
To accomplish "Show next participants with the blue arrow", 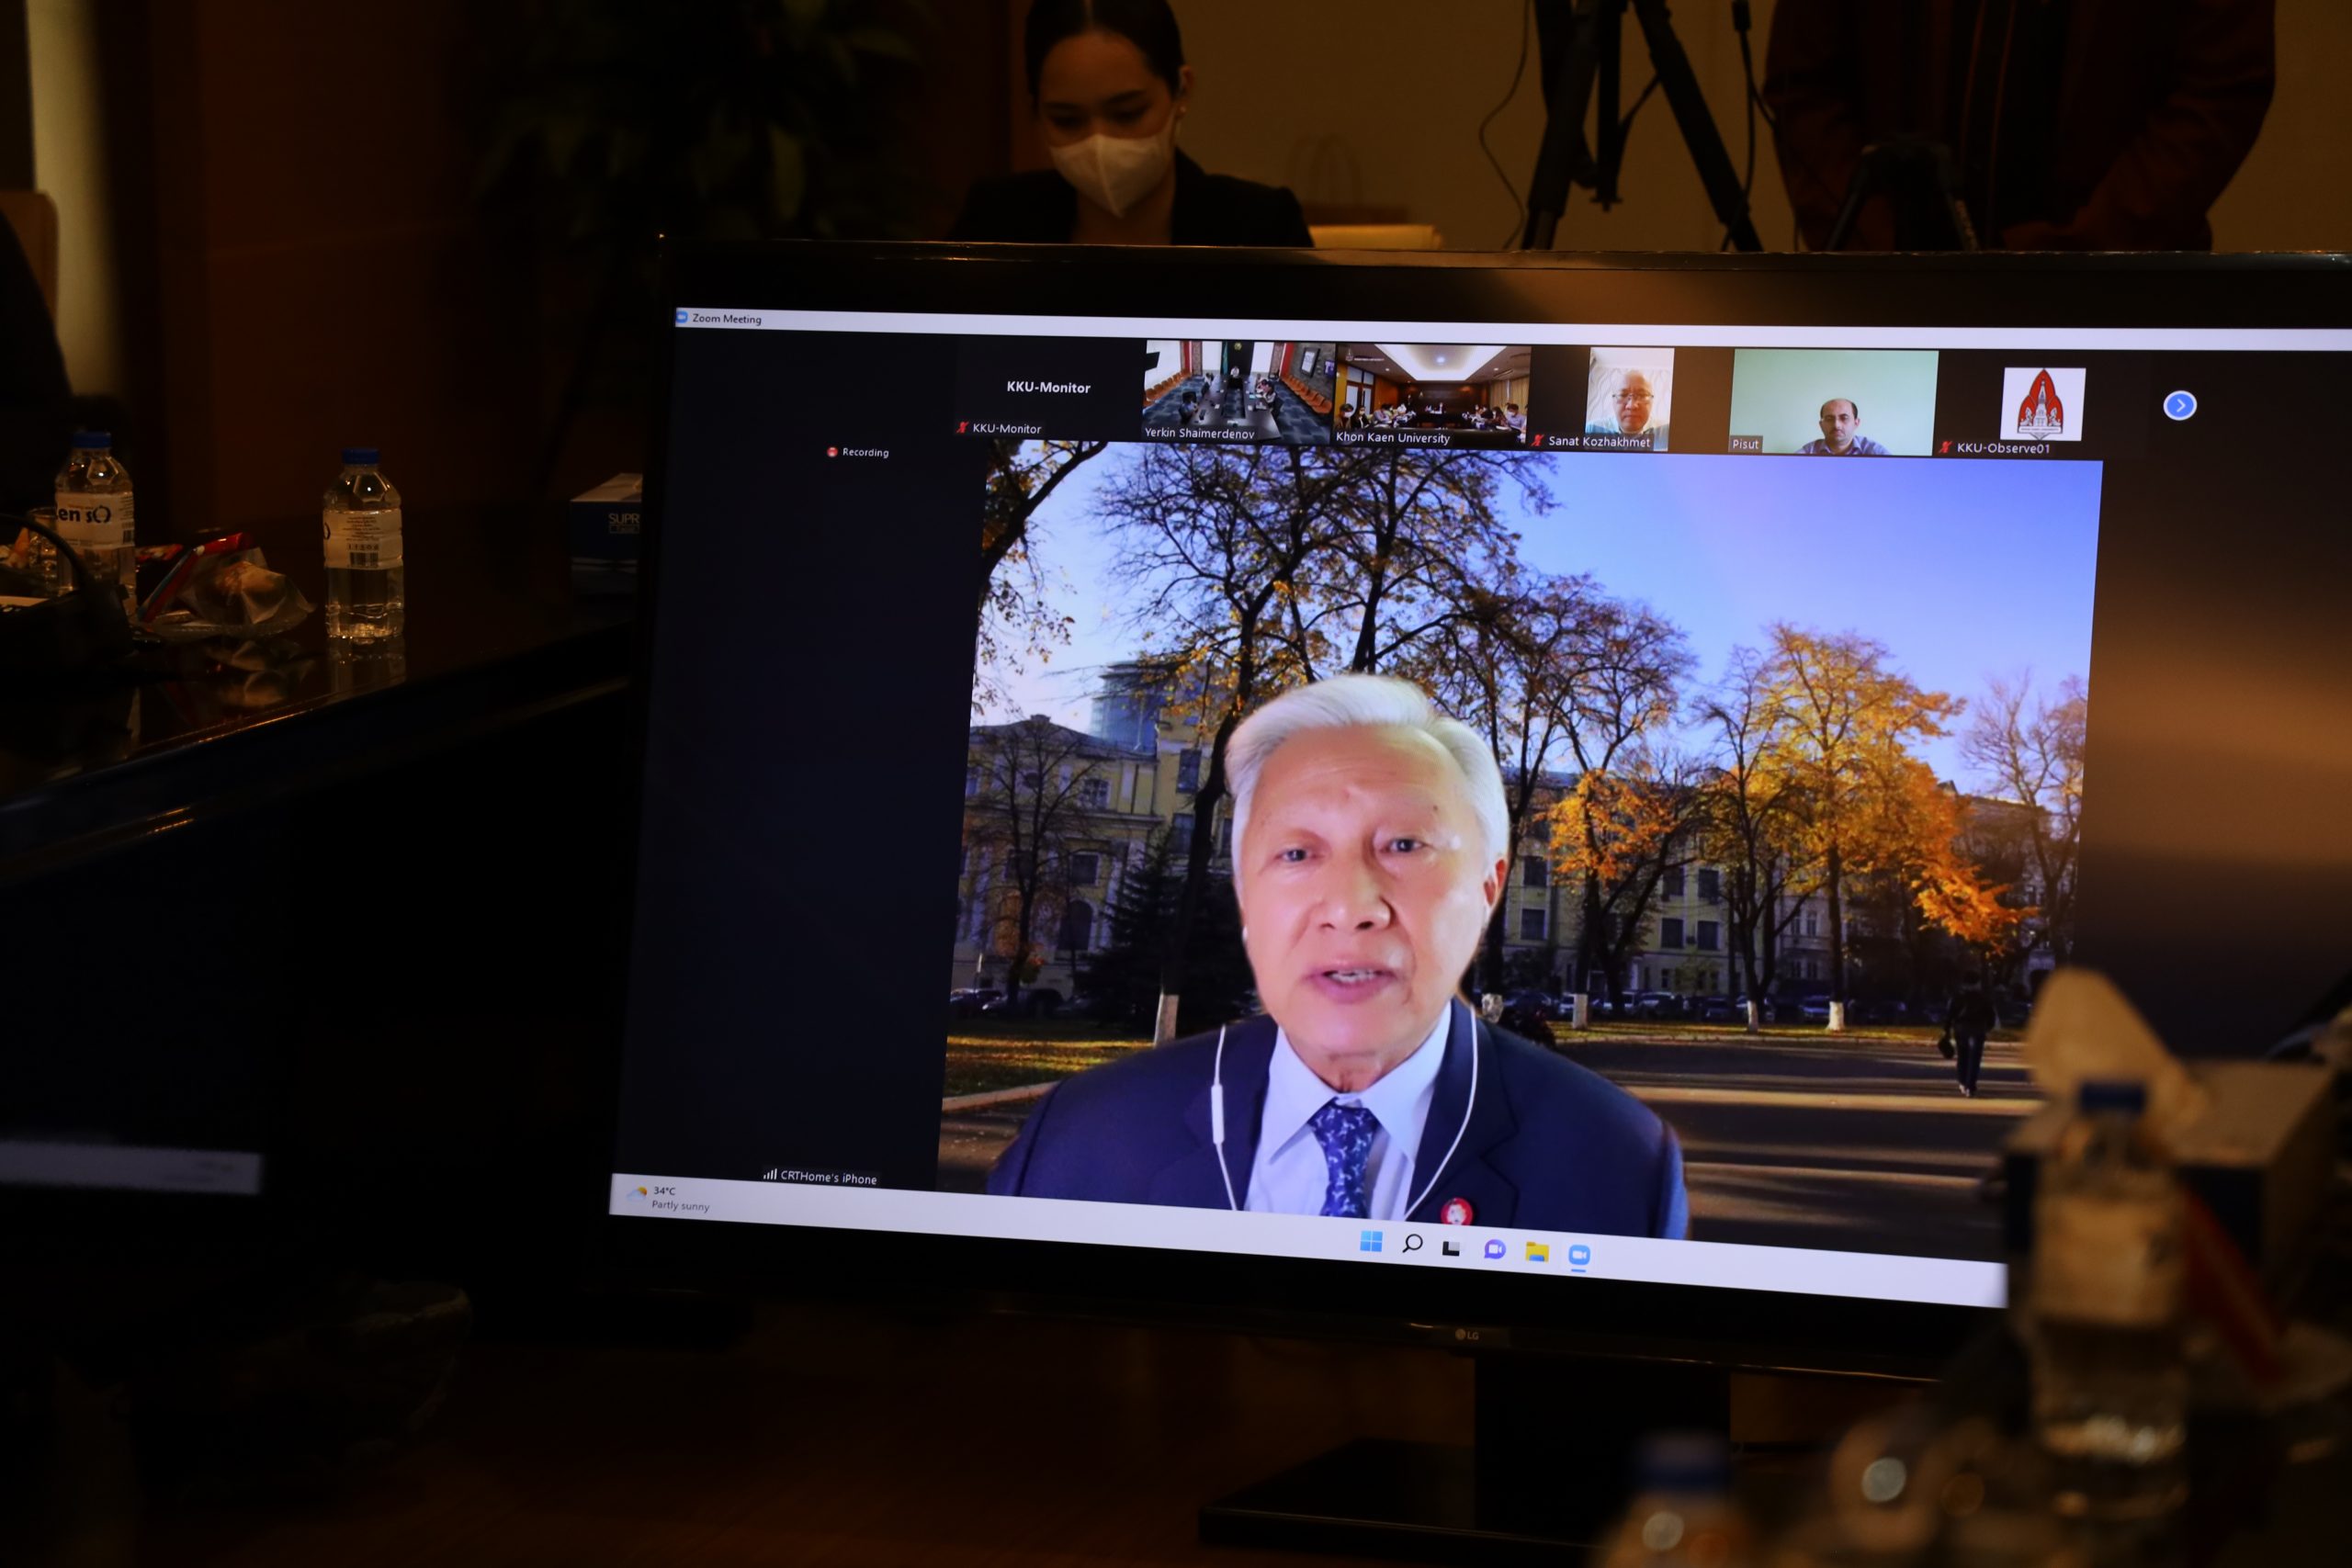I will pyautogui.click(x=2179, y=405).
